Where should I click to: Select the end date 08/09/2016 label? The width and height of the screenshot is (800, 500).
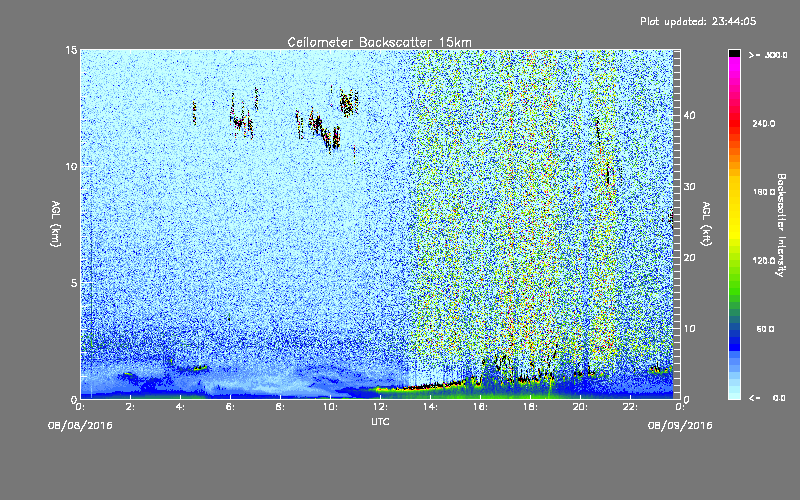coord(680,425)
